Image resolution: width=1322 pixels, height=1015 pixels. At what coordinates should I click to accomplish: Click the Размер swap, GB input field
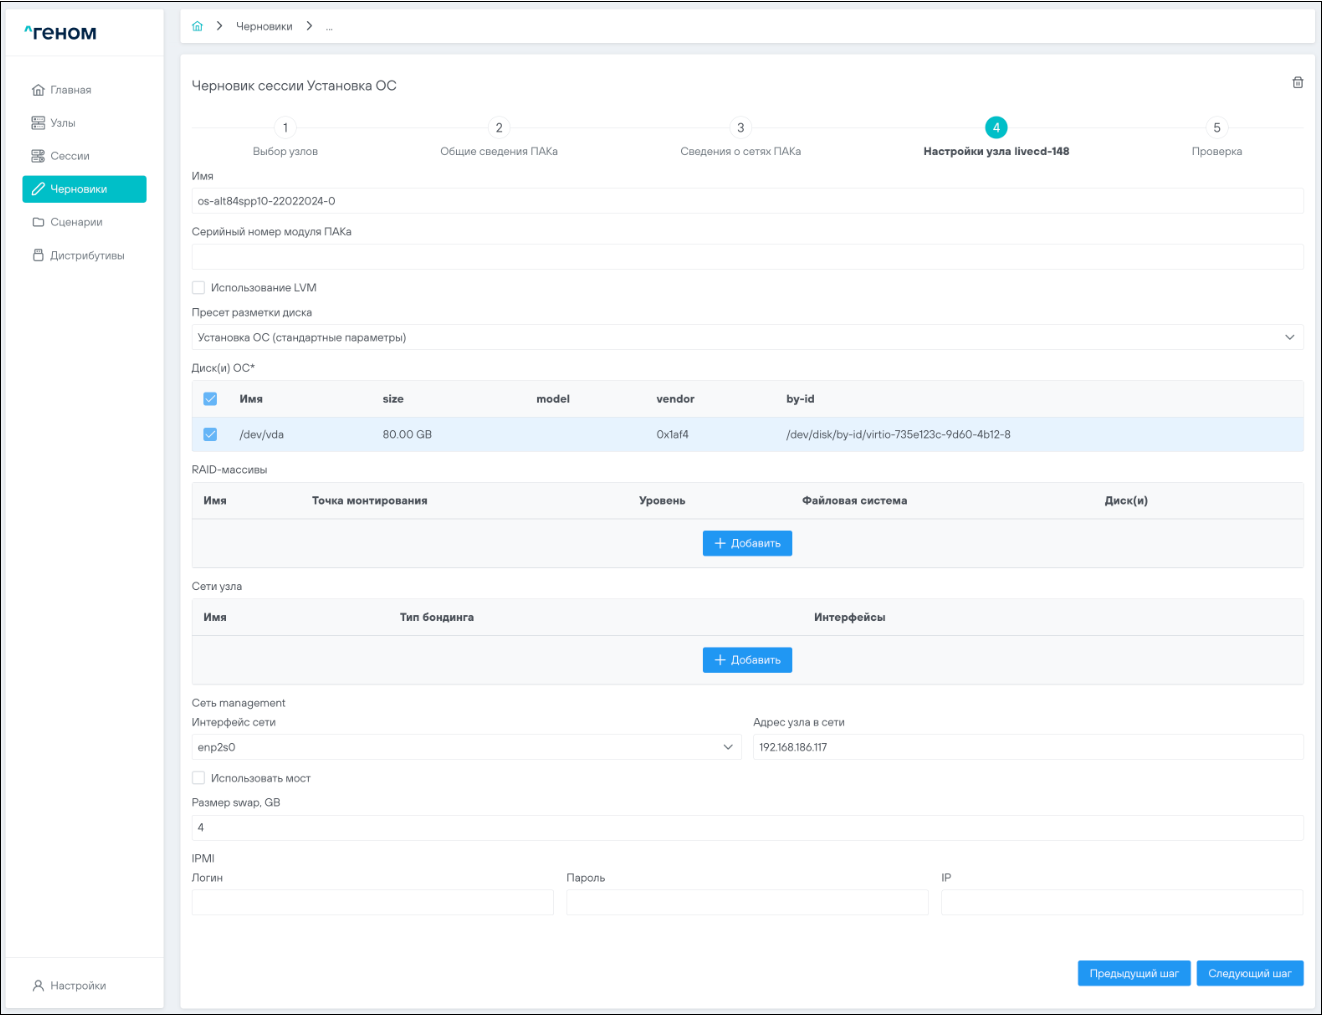746,828
